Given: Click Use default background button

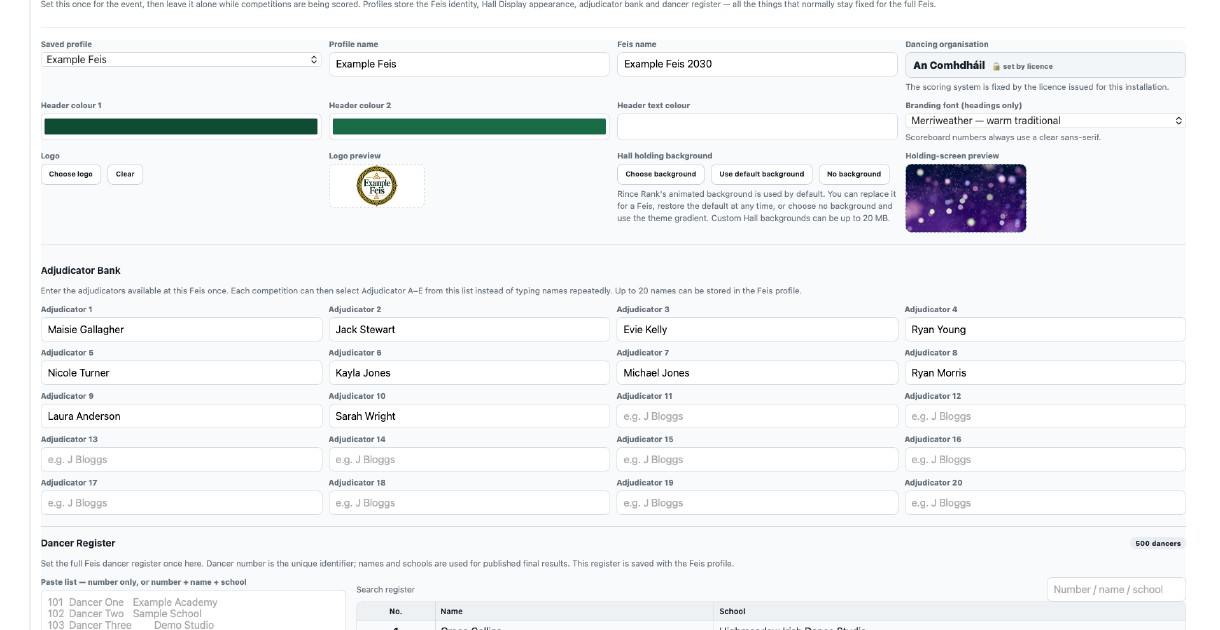Looking at the screenshot, I should click(762, 174).
